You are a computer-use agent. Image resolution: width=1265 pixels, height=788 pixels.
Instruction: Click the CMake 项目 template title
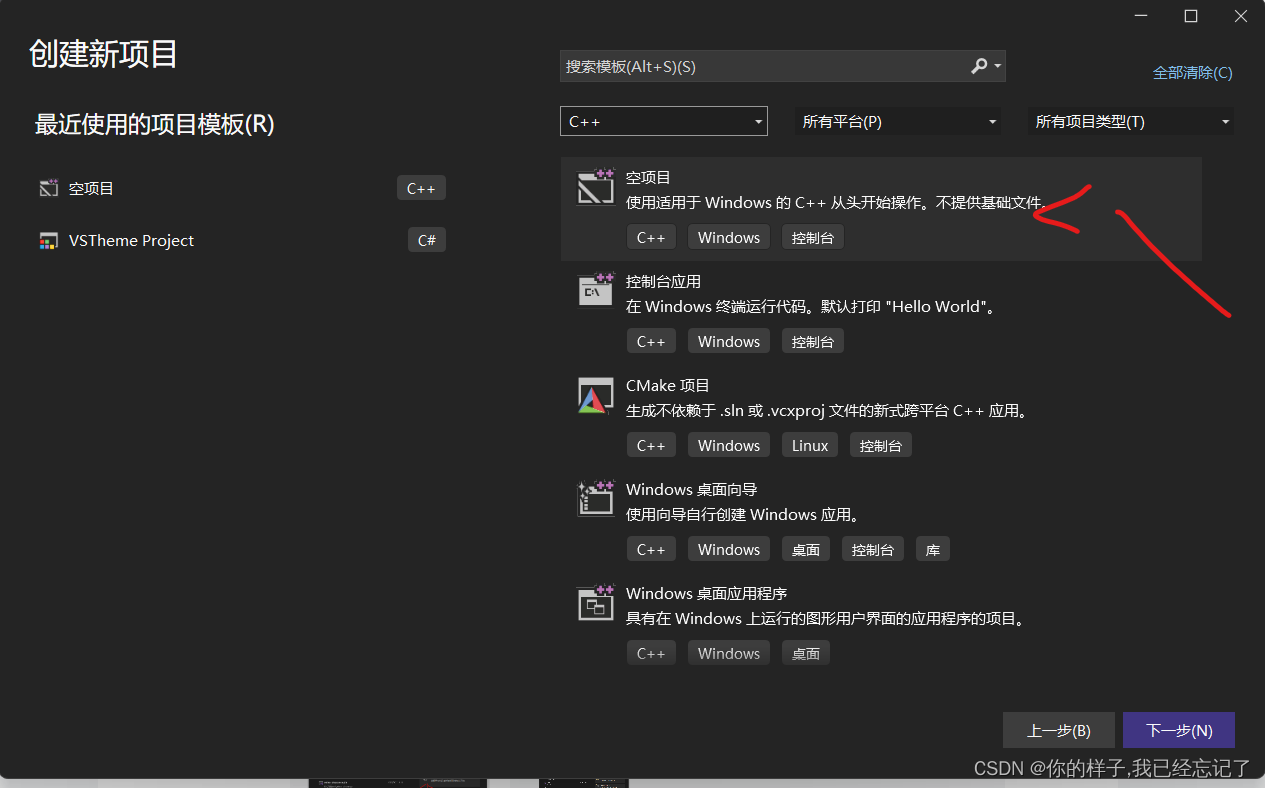point(668,385)
